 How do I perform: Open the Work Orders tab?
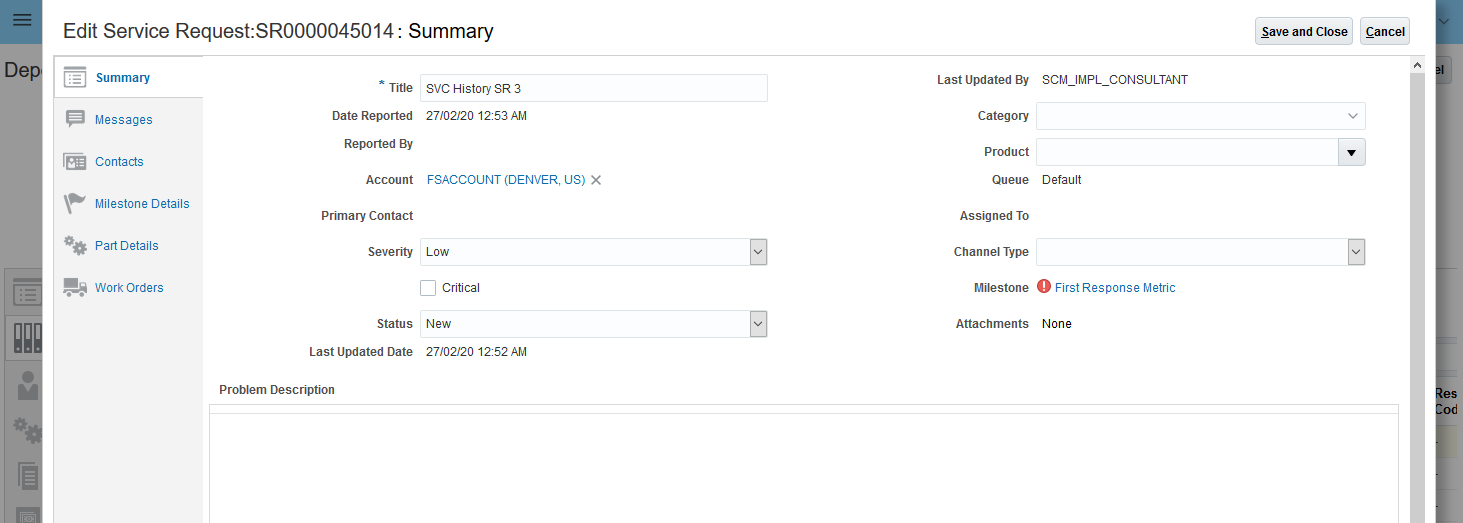click(x=129, y=288)
